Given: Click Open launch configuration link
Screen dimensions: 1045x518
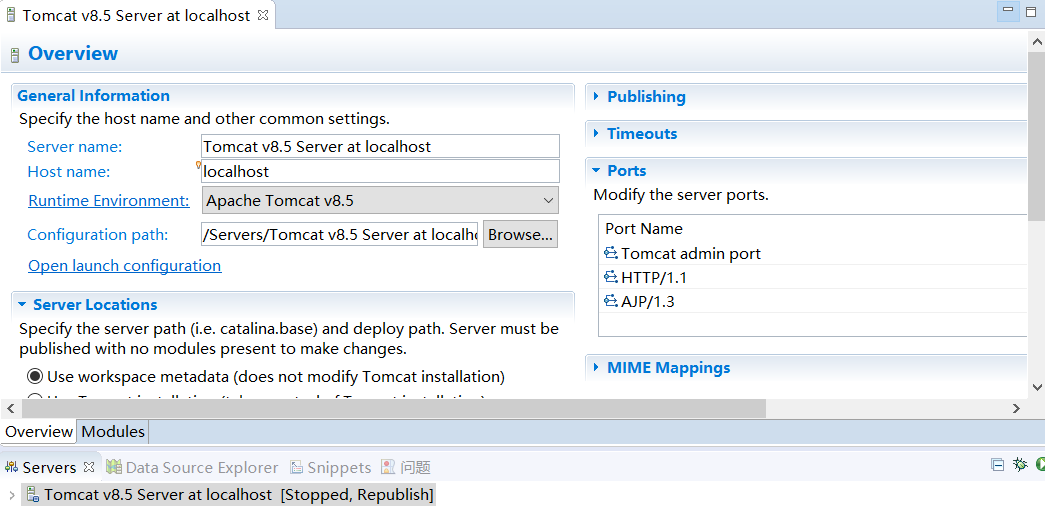Looking at the screenshot, I should coord(125,265).
